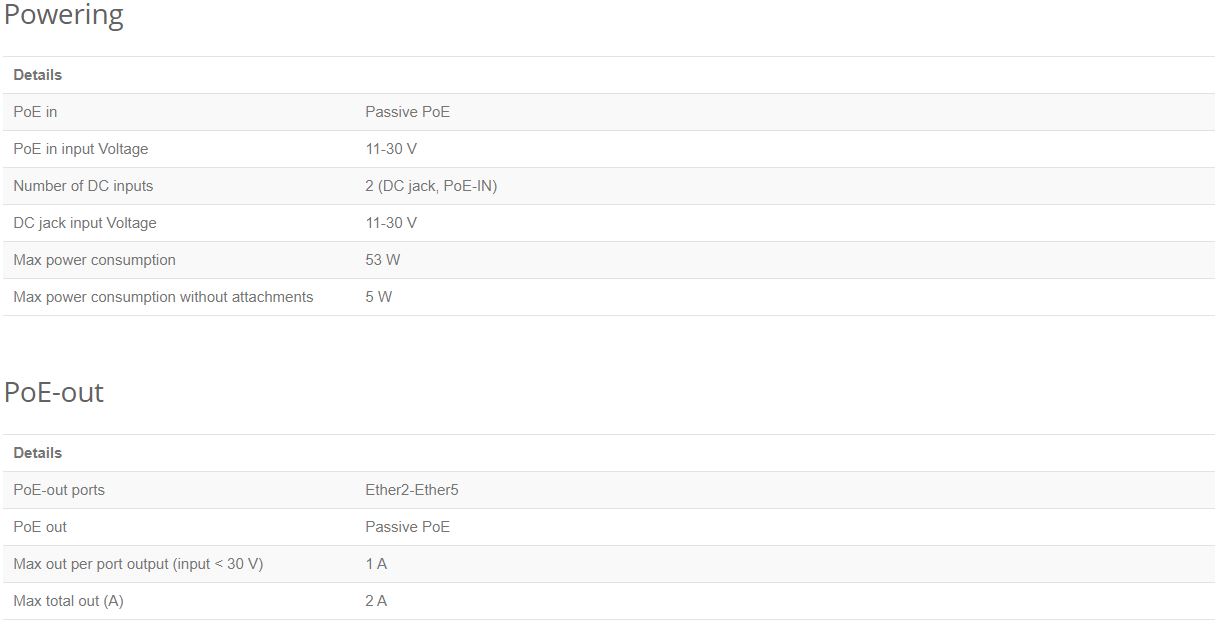Select the PoE in row label
Viewport: 1220px width, 625px height.
tap(35, 112)
